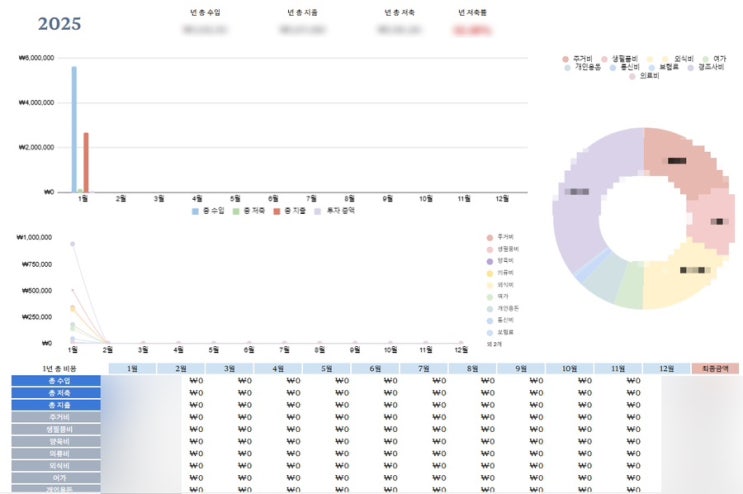This screenshot has height=494, width=743.
Task: Click the dark red donut chart slice
Action: [678, 161]
